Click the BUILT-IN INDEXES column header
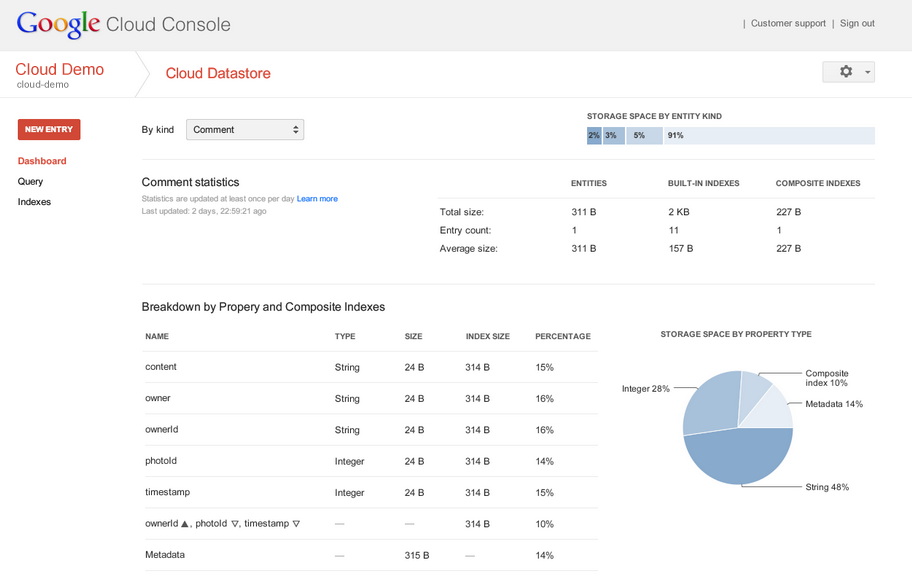Image resolution: width=912 pixels, height=587 pixels. [703, 183]
